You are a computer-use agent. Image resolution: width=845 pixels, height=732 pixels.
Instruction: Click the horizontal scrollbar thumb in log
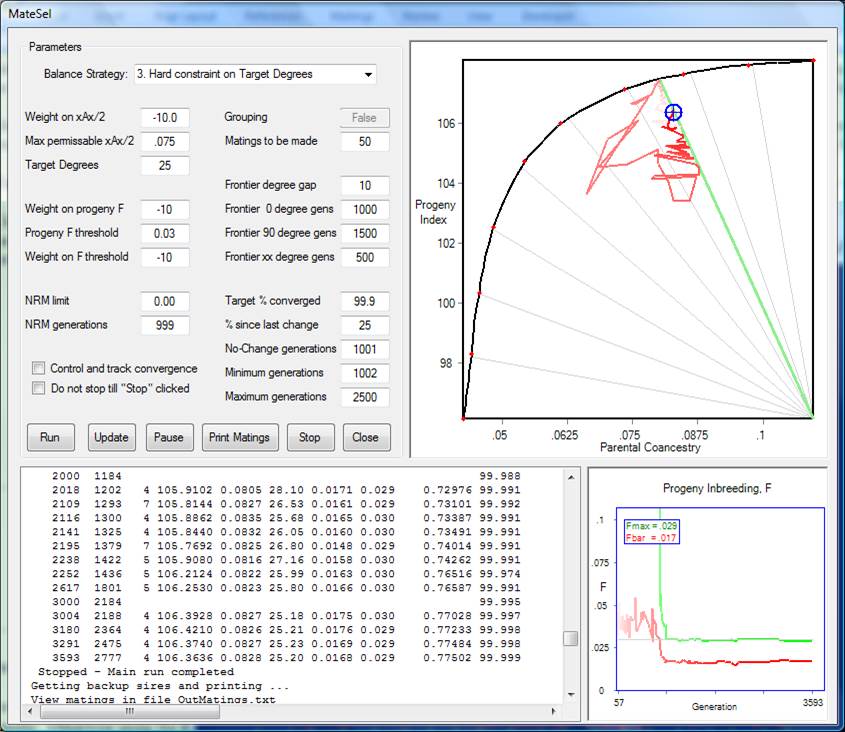[x=130, y=712]
